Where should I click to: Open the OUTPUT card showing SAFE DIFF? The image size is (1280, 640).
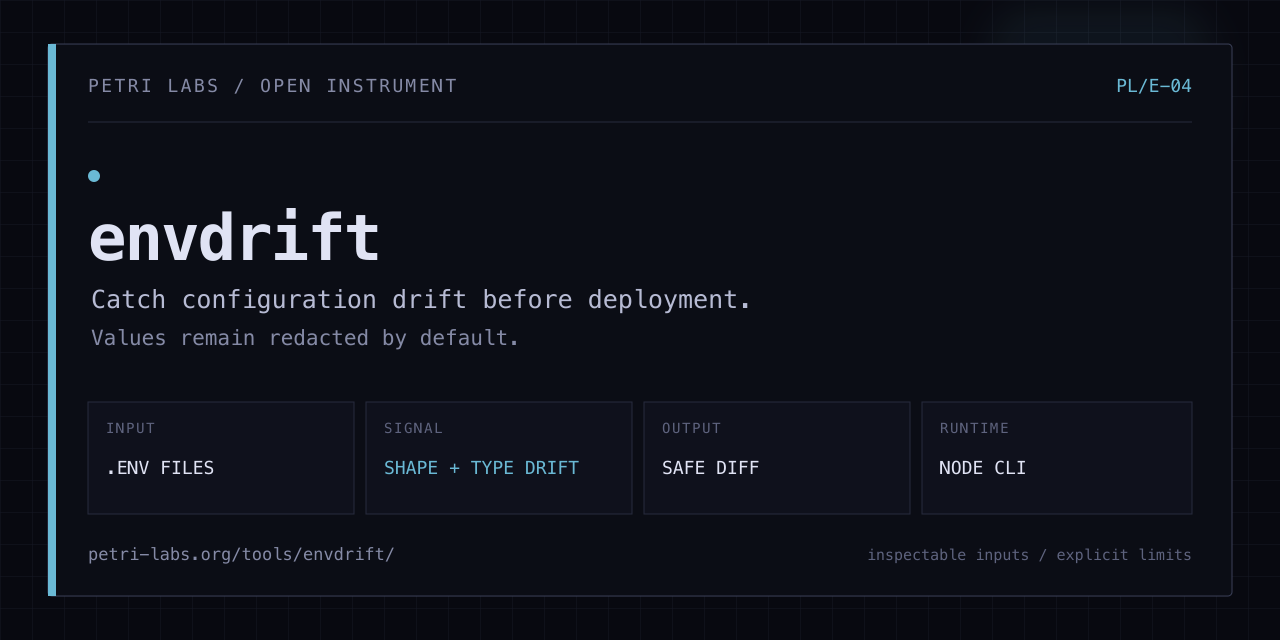(x=777, y=458)
